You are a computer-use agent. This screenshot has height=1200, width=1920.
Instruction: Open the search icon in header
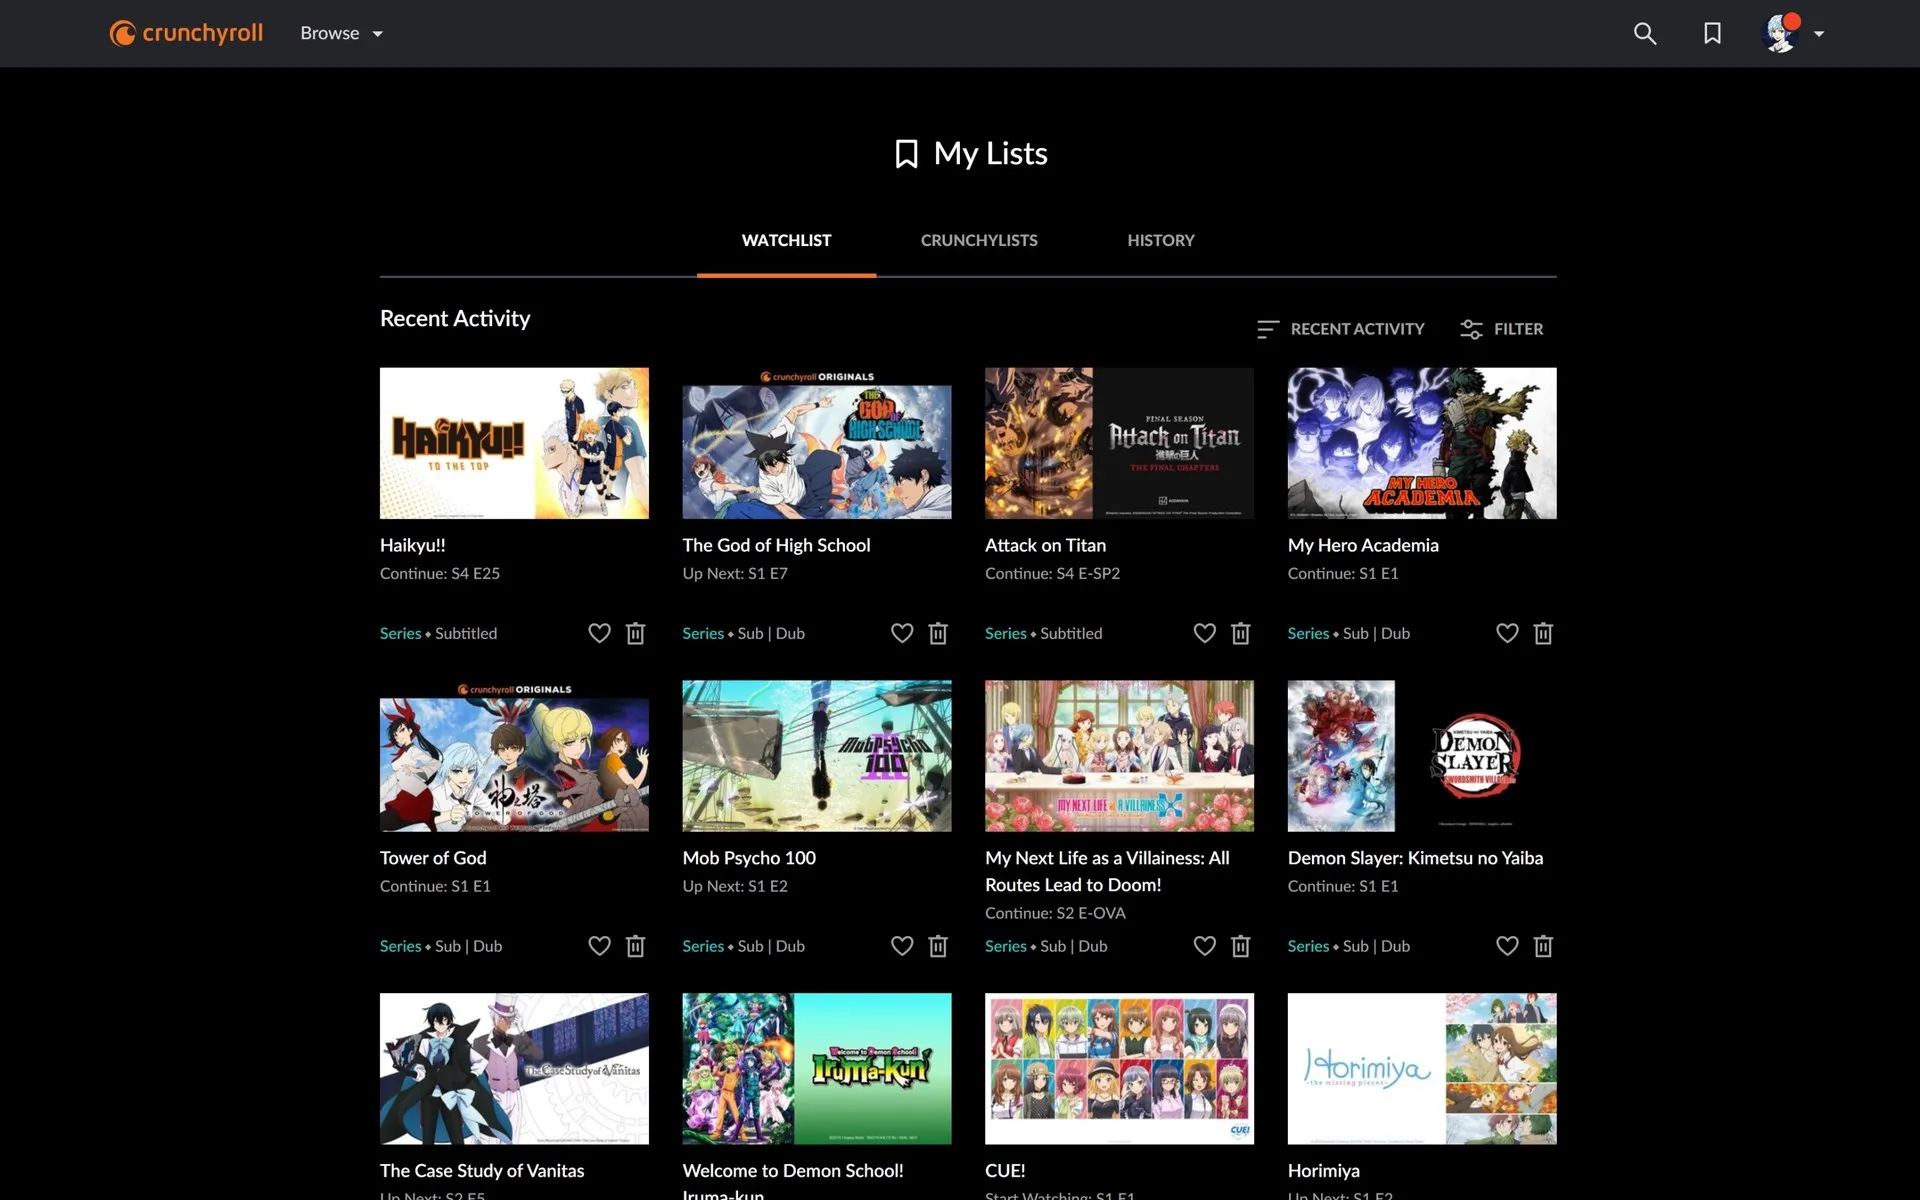[x=1644, y=33]
